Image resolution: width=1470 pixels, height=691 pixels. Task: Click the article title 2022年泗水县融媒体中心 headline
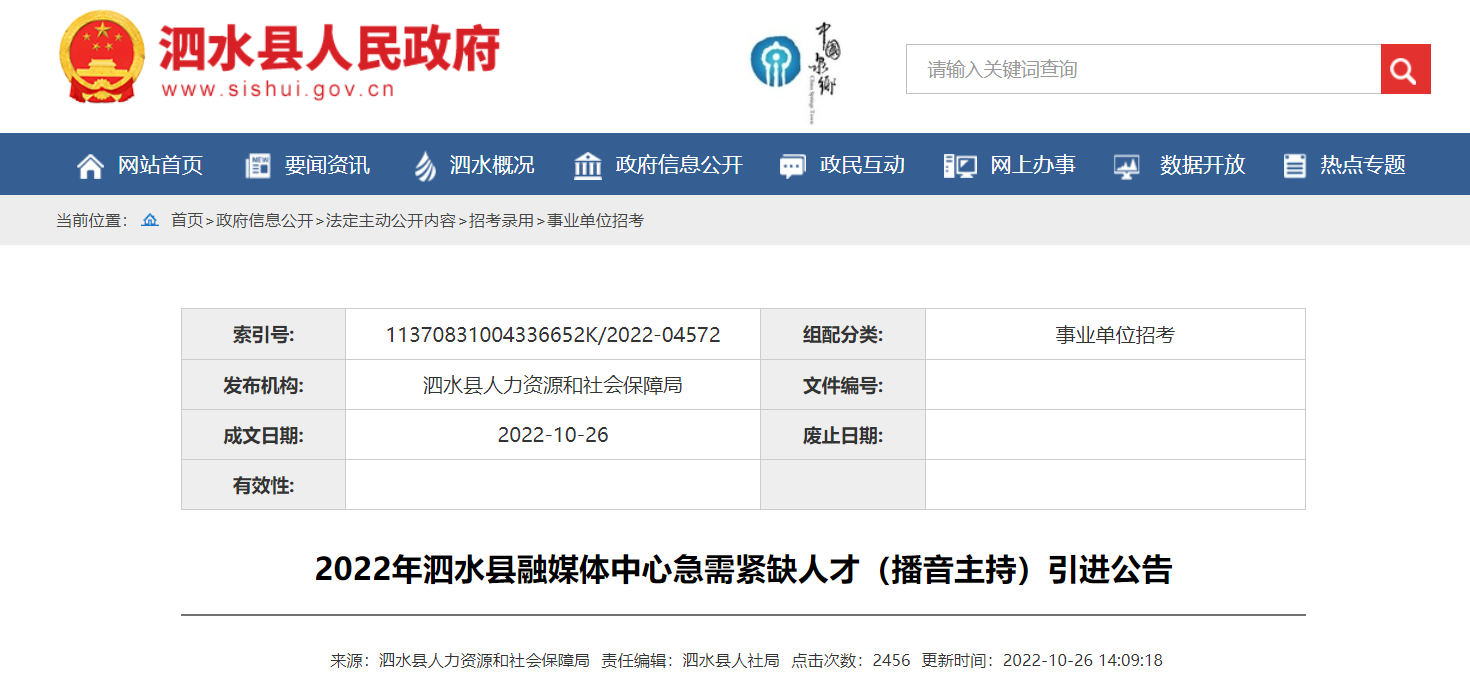pos(743,569)
